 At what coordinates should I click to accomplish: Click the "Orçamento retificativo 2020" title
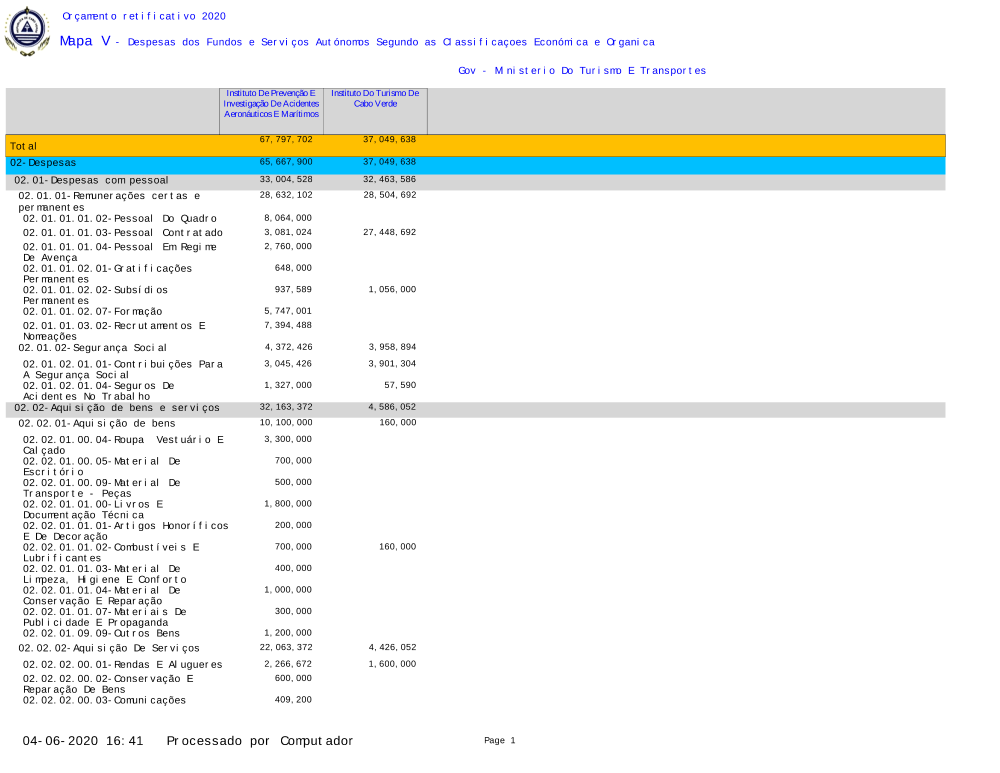144,16
